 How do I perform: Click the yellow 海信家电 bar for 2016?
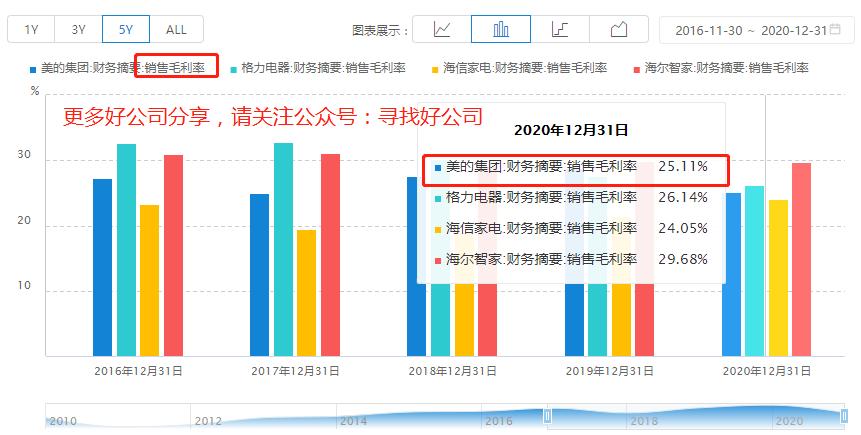click(149, 280)
